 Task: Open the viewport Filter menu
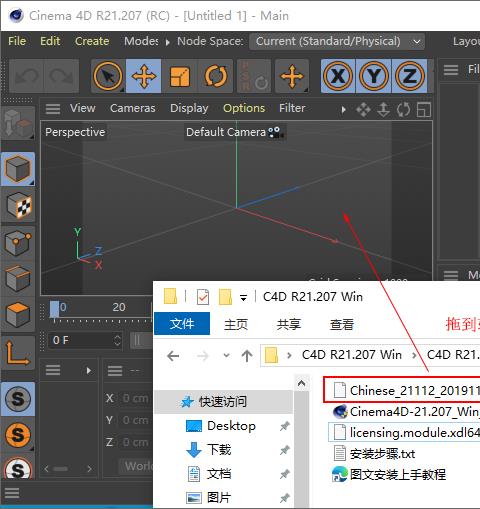(x=292, y=108)
